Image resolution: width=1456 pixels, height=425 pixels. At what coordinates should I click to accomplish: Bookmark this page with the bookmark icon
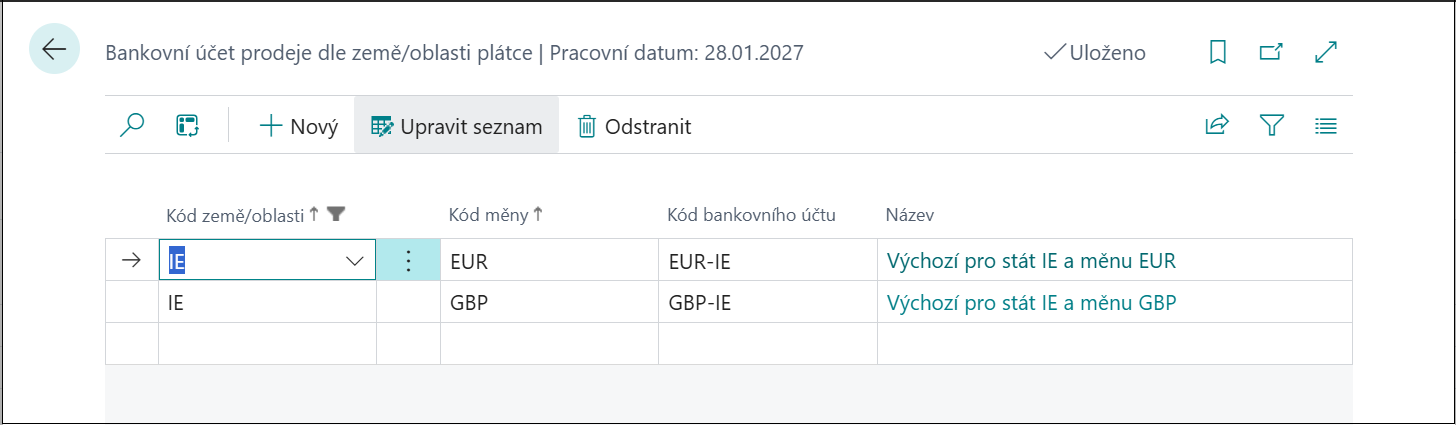(1217, 53)
